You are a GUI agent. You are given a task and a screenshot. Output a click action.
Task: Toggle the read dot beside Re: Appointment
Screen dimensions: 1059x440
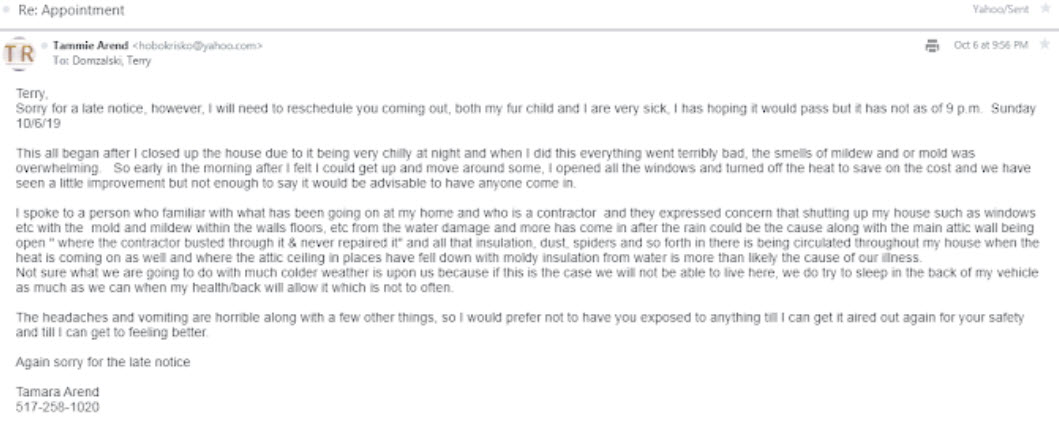tap(7, 10)
